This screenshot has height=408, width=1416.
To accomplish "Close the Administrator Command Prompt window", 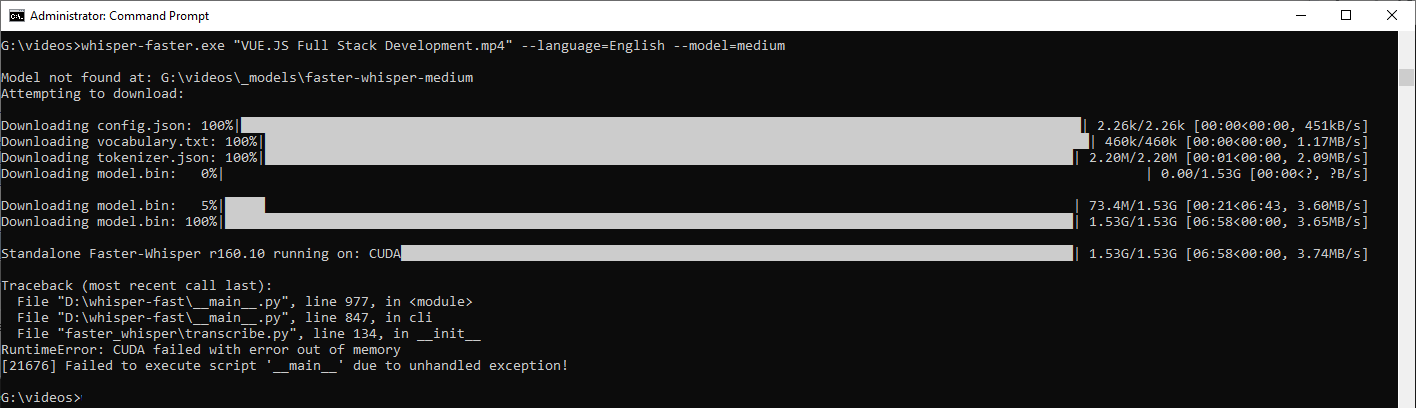I will (1392, 15).
